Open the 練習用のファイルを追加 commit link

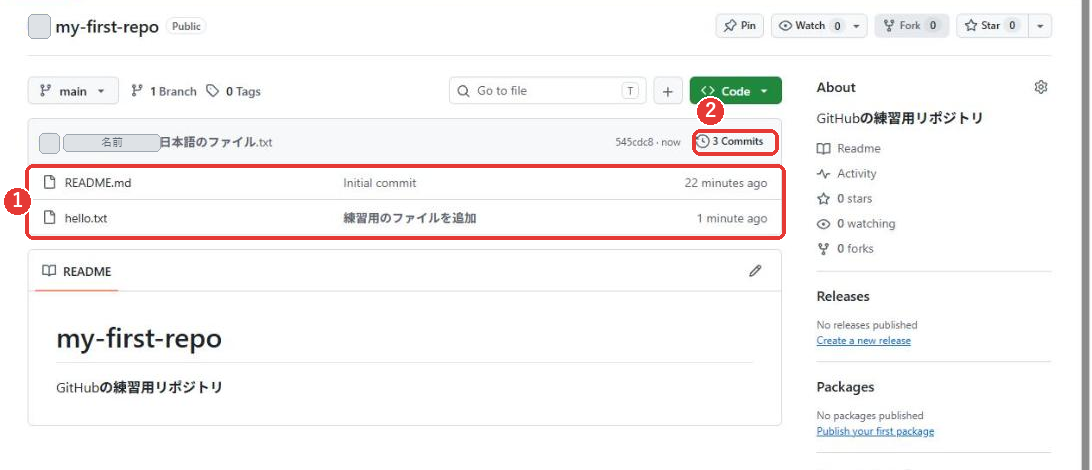pyautogui.click(x=410, y=218)
